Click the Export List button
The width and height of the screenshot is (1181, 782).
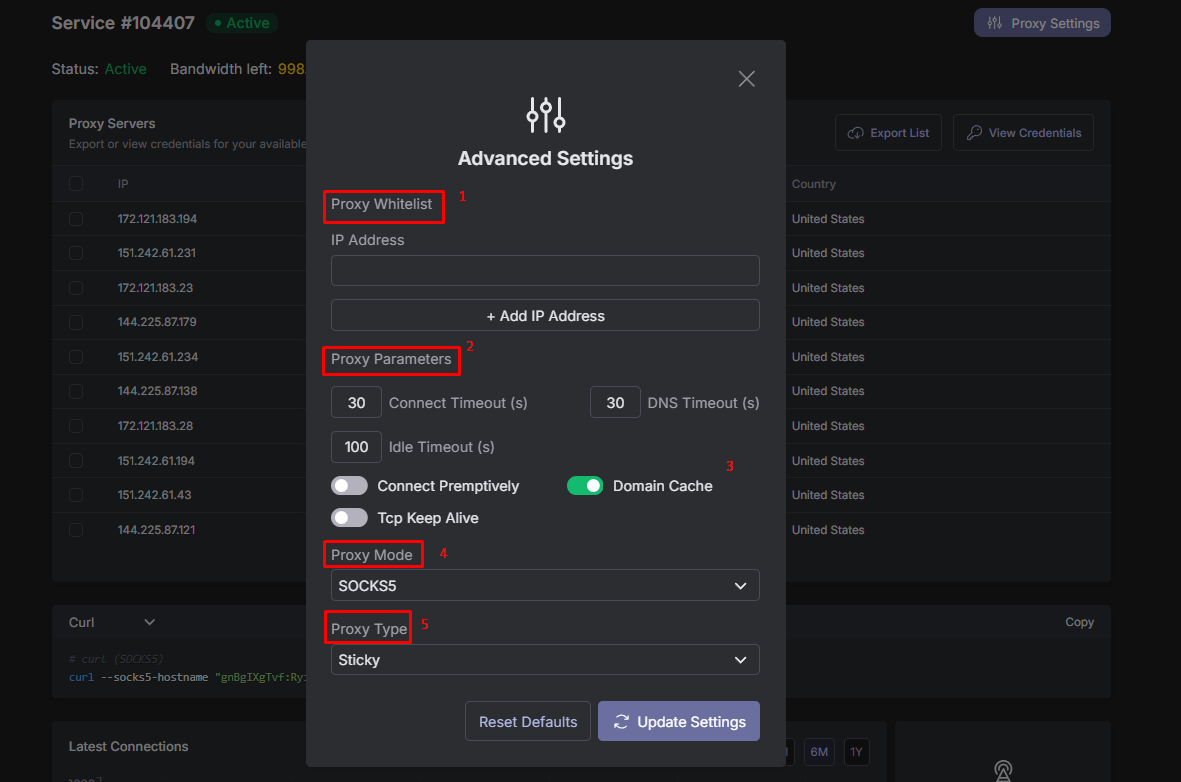(888, 133)
